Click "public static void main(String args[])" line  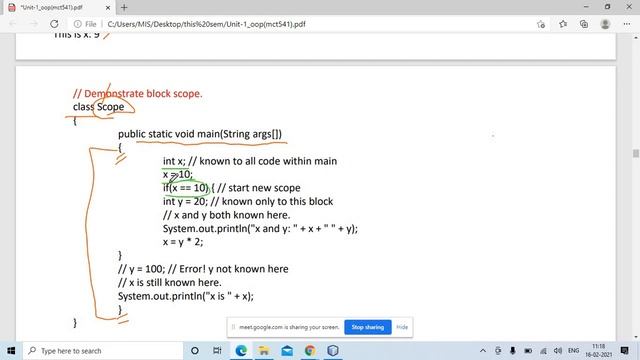200,134
